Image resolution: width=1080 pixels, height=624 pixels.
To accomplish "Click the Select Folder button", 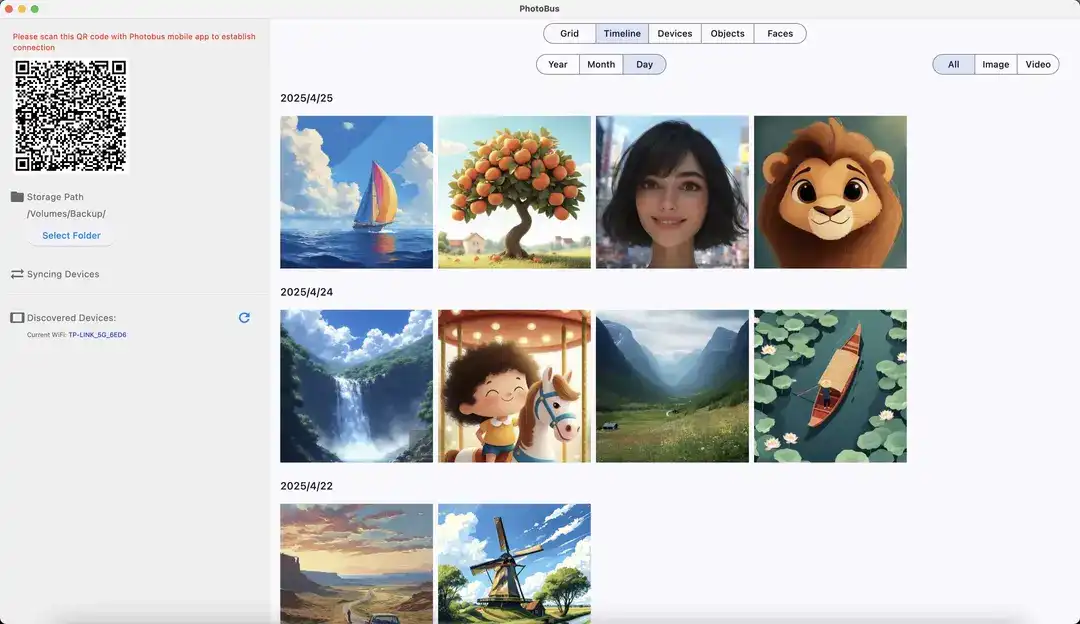I will click(x=71, y=236).
